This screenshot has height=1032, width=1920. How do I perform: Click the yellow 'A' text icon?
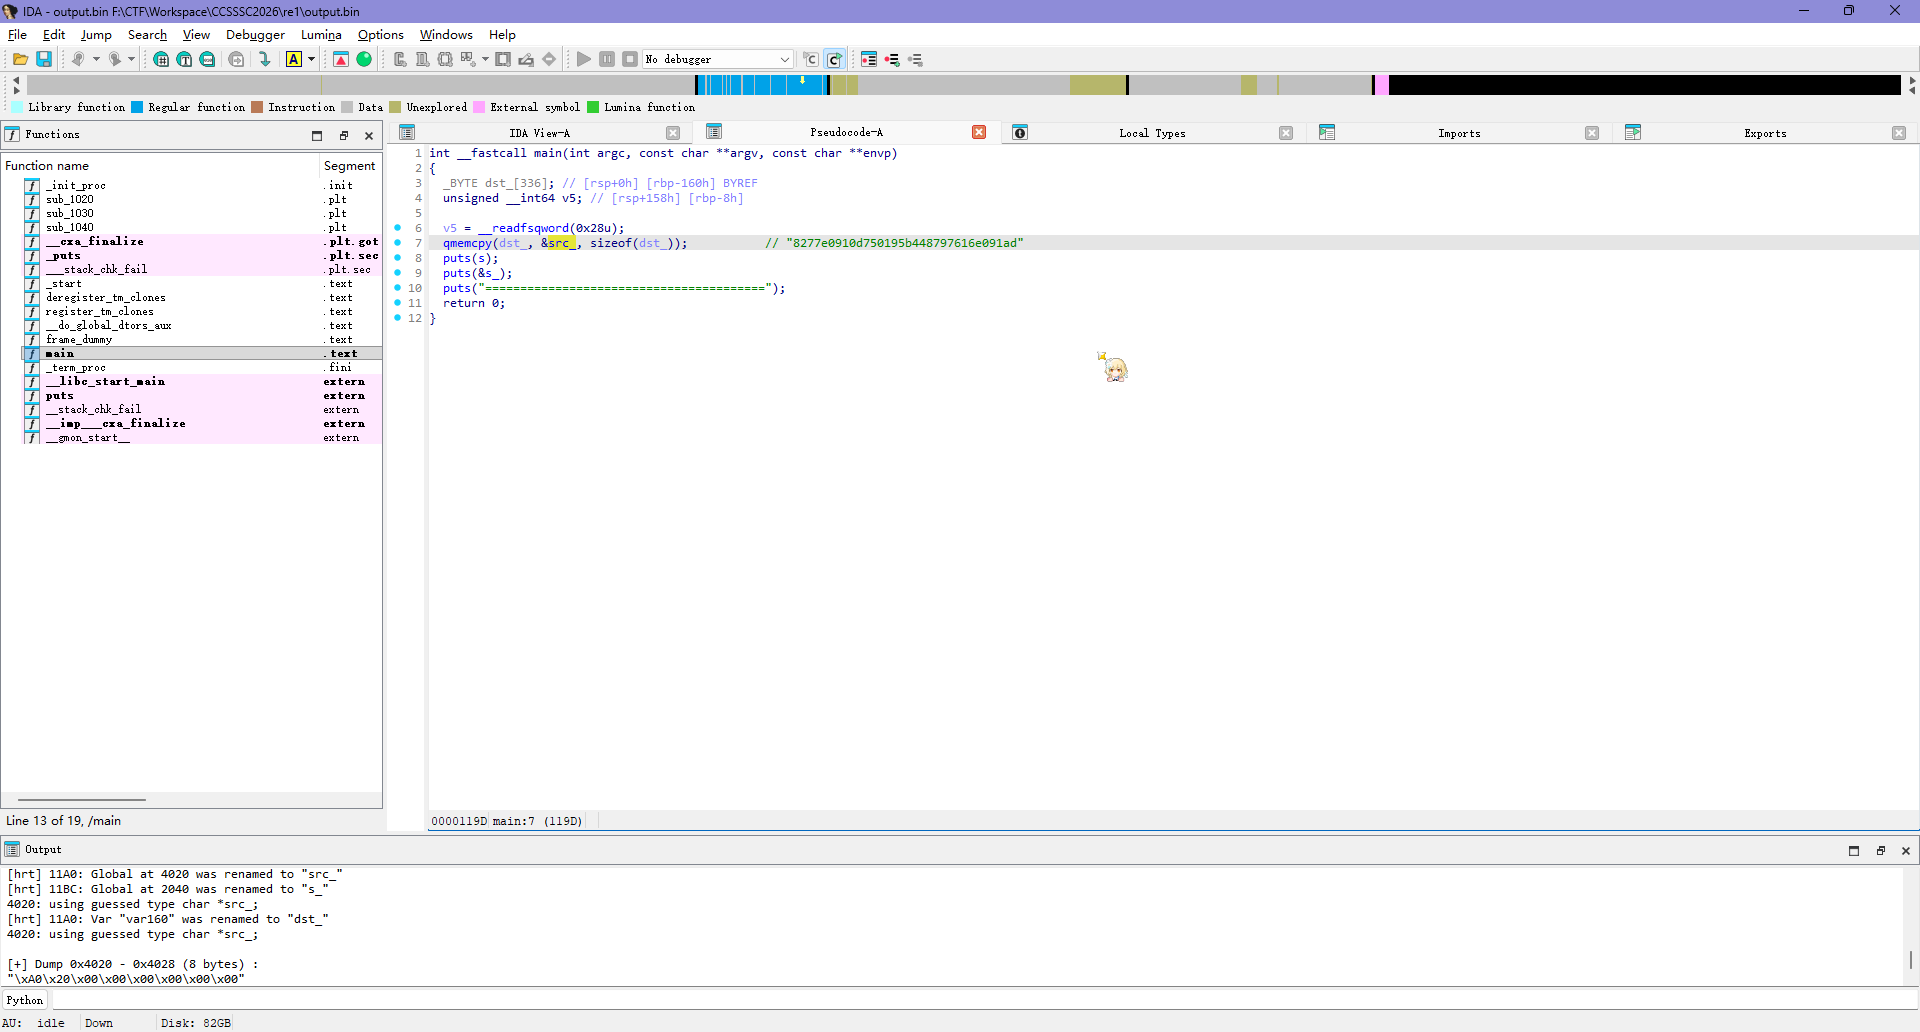pyautogui.click(x=294, y=60)
